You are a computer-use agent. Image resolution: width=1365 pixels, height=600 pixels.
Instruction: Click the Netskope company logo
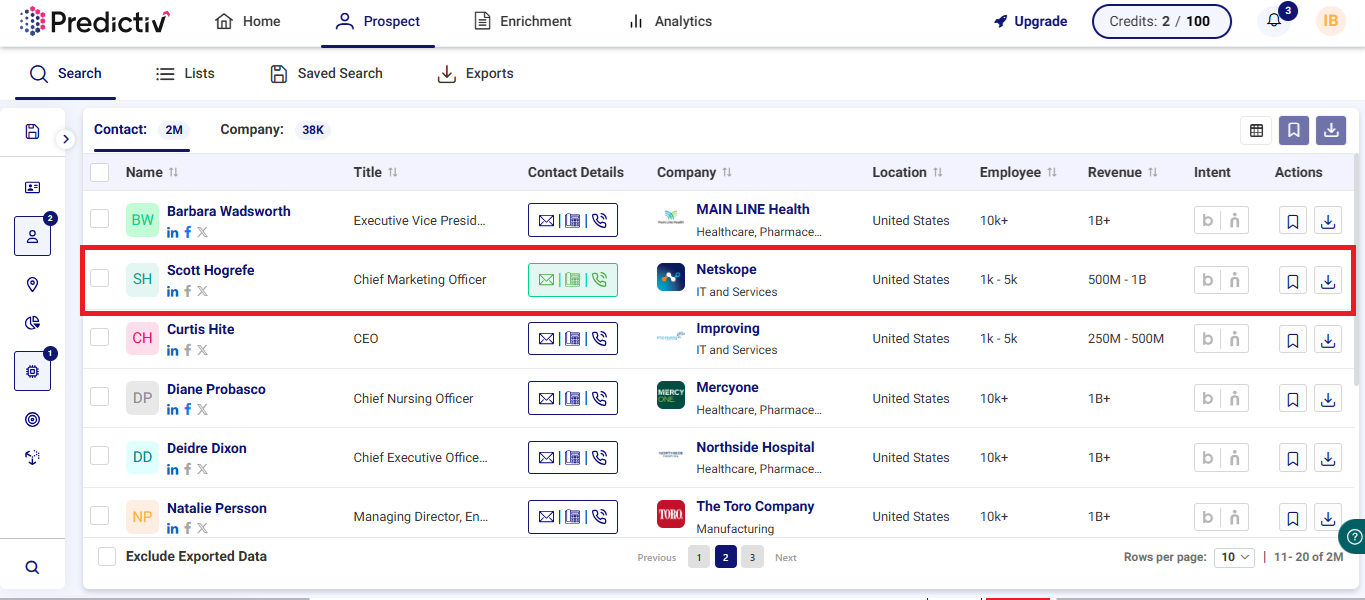point(671,278)
